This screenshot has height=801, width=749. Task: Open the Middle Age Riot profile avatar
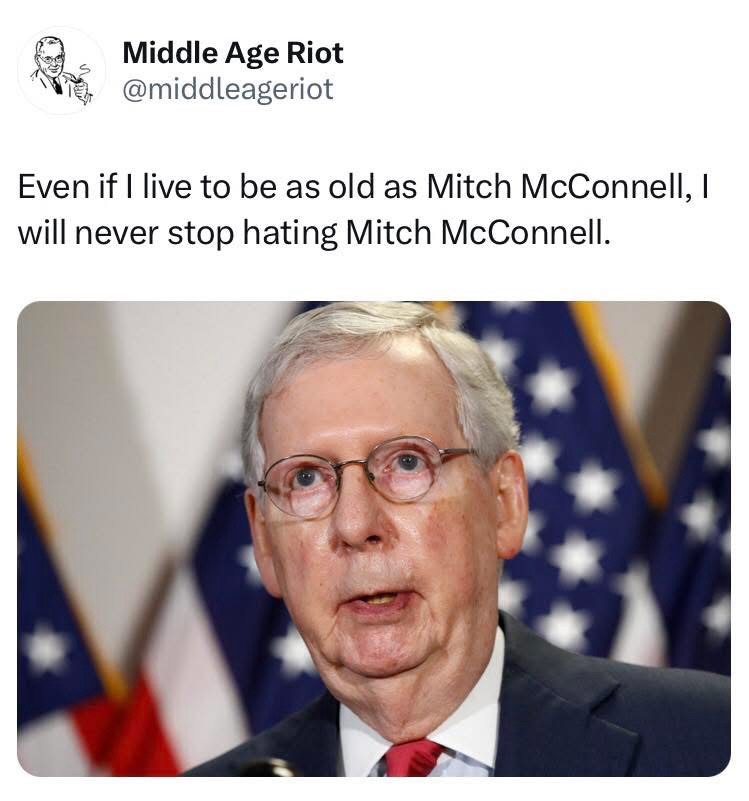[61, 70]
